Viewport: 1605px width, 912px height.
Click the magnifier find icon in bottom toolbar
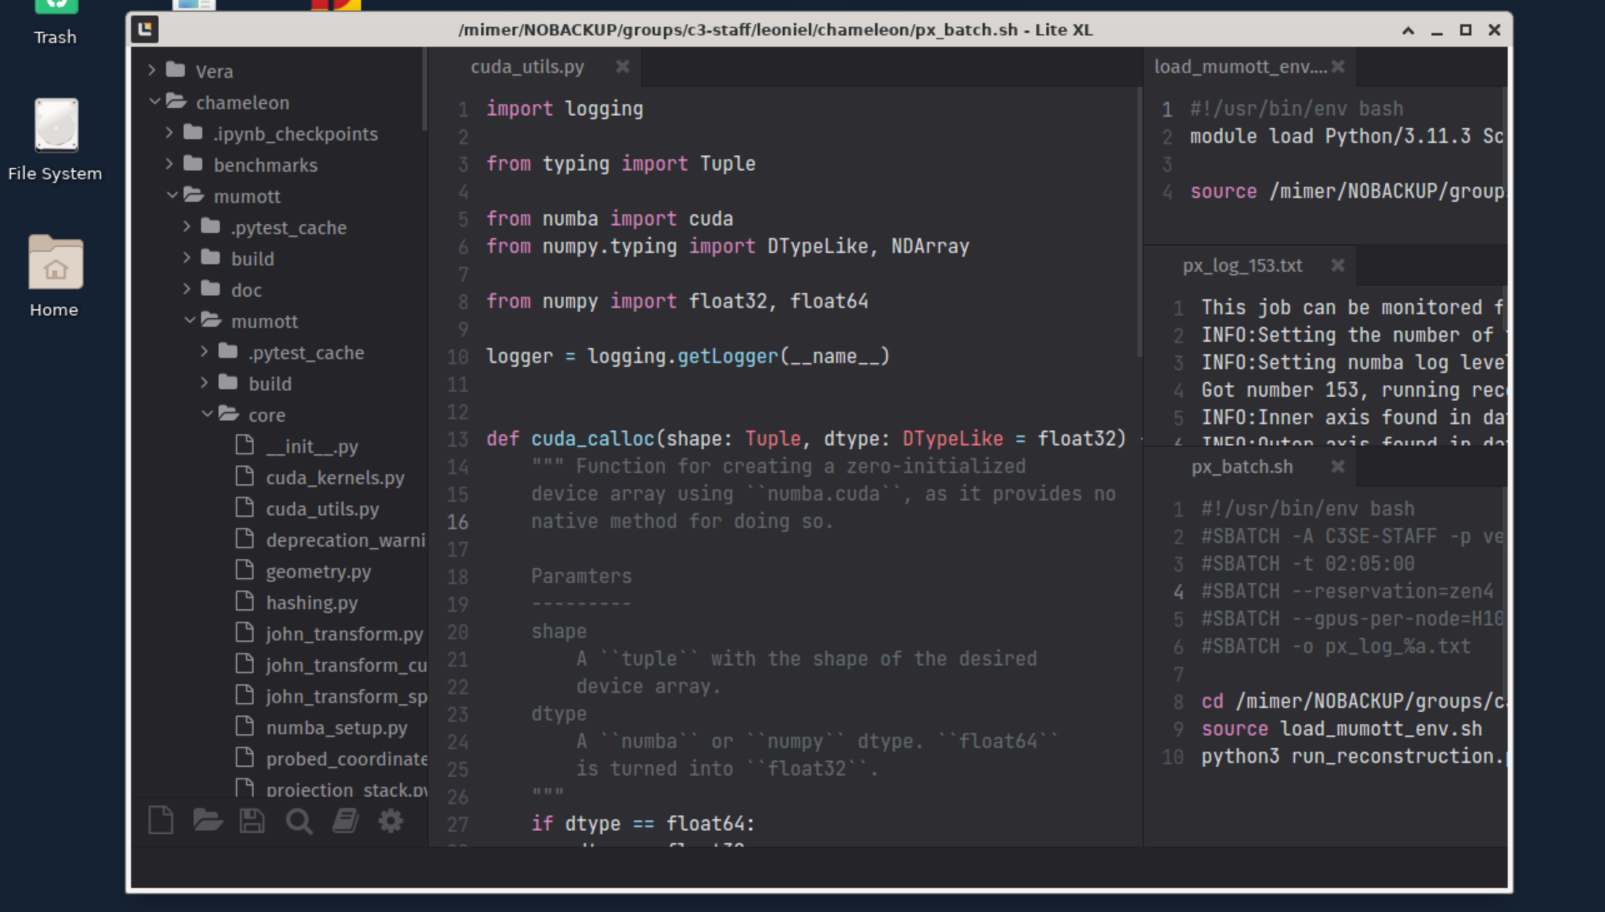click(299, 821)
